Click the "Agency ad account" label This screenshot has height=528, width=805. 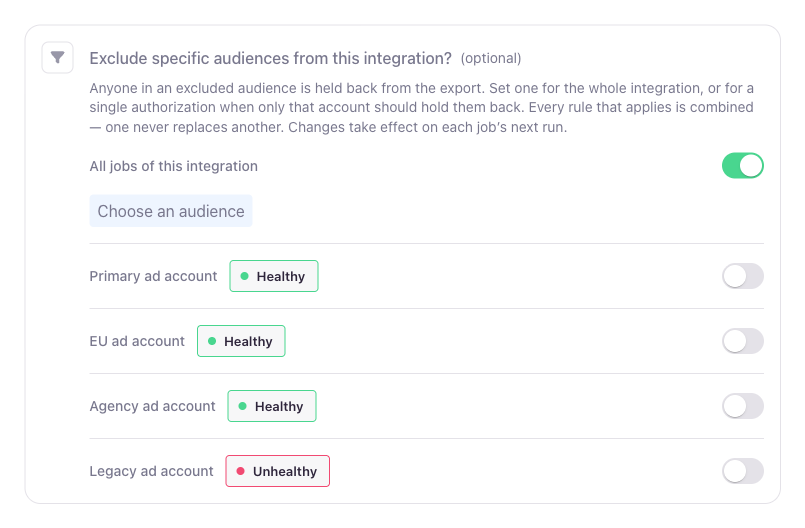tap(152, 406)
